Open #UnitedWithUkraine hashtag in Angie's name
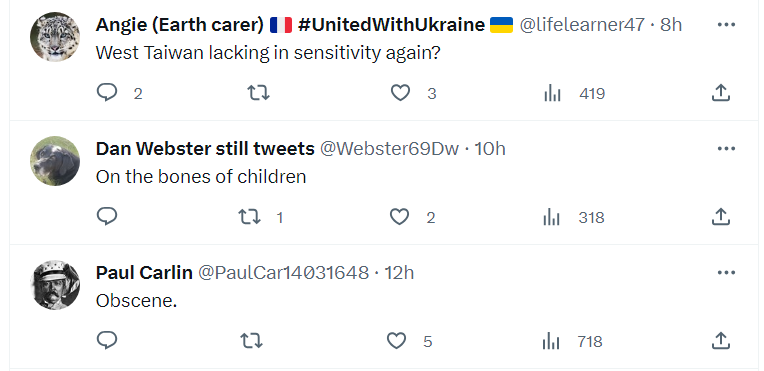Viewport: 764px width, 371px height. (x=391, y=24)
